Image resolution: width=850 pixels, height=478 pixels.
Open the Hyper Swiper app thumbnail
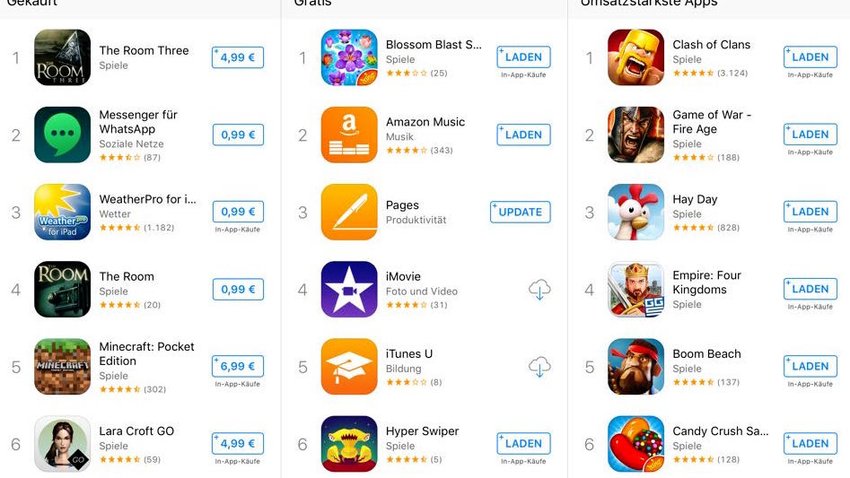349,444
